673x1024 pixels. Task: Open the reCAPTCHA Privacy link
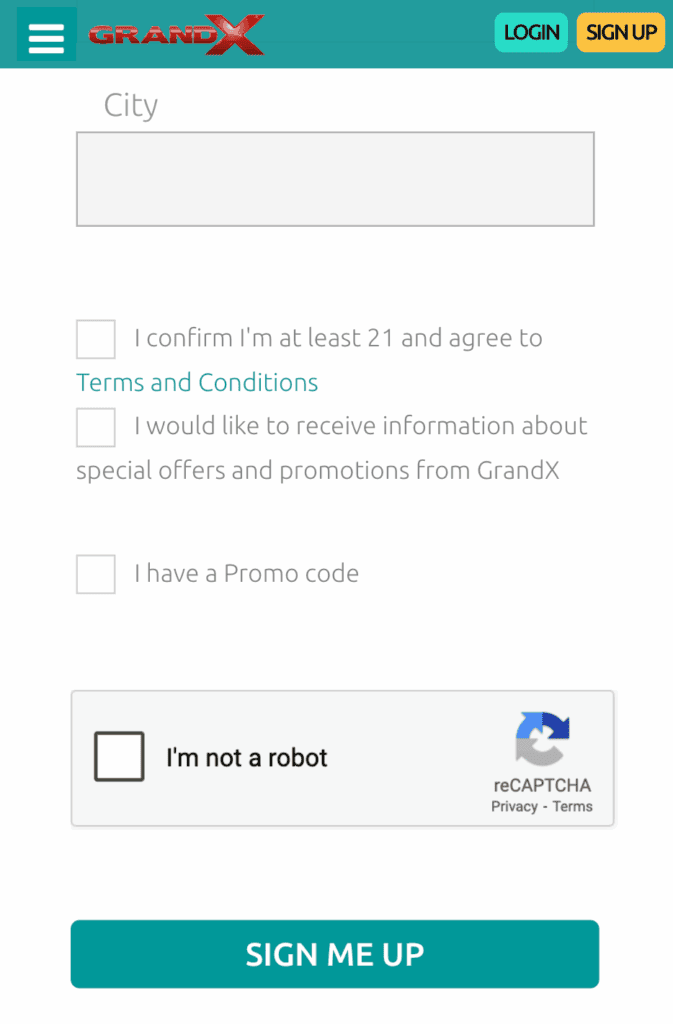tap(514, 807)
